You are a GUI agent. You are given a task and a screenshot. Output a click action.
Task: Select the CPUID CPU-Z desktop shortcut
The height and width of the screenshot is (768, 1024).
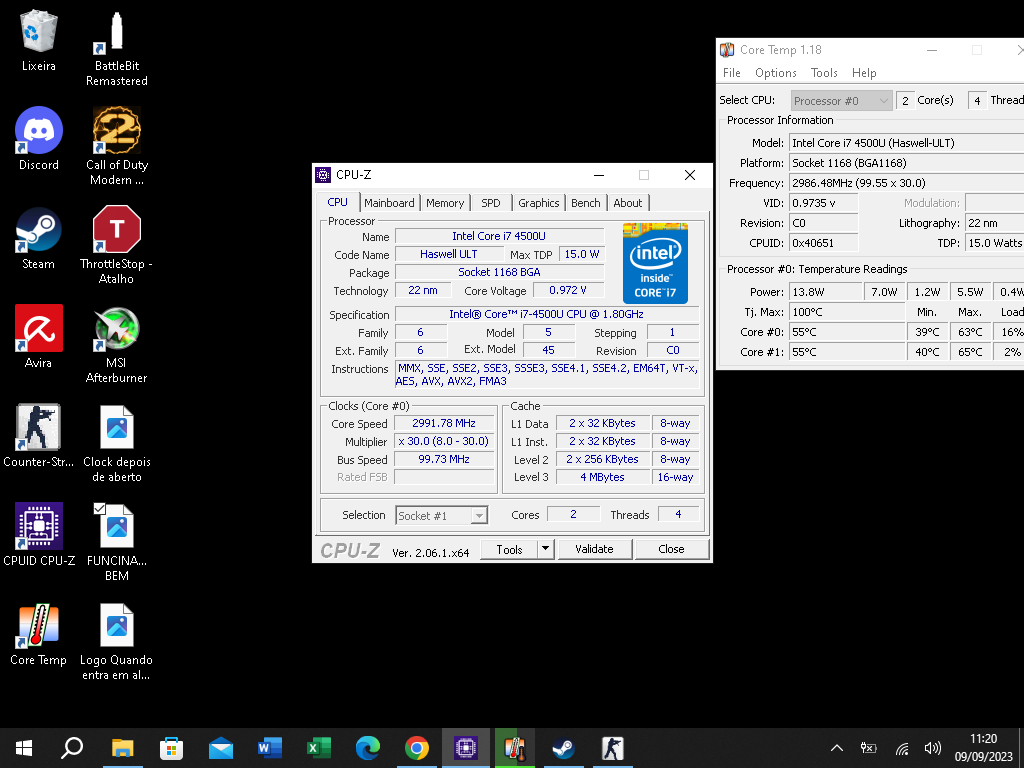point(39,535)
